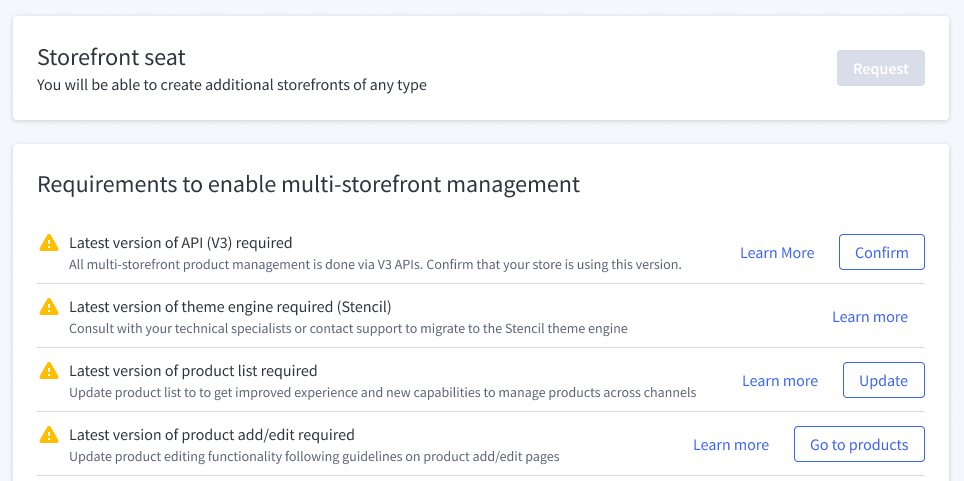Click the 'Consult with your technical specialists' description
This screenshot has height=481, width=964.
pos(348,328)
